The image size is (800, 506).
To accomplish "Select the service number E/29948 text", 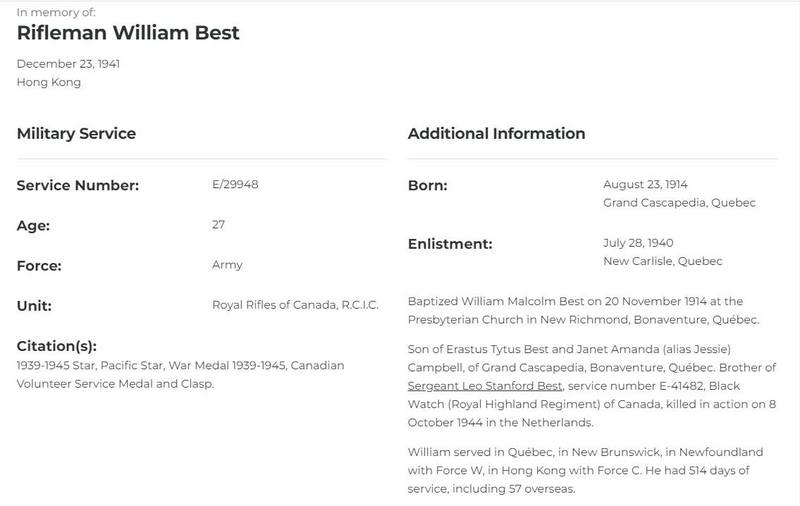I will tap(235, 184).
